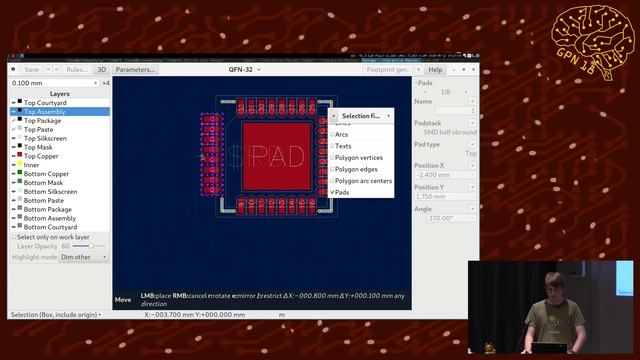Check the Polygon arc centers filter
Screen dimensions: 640x360
coord(332,181)
